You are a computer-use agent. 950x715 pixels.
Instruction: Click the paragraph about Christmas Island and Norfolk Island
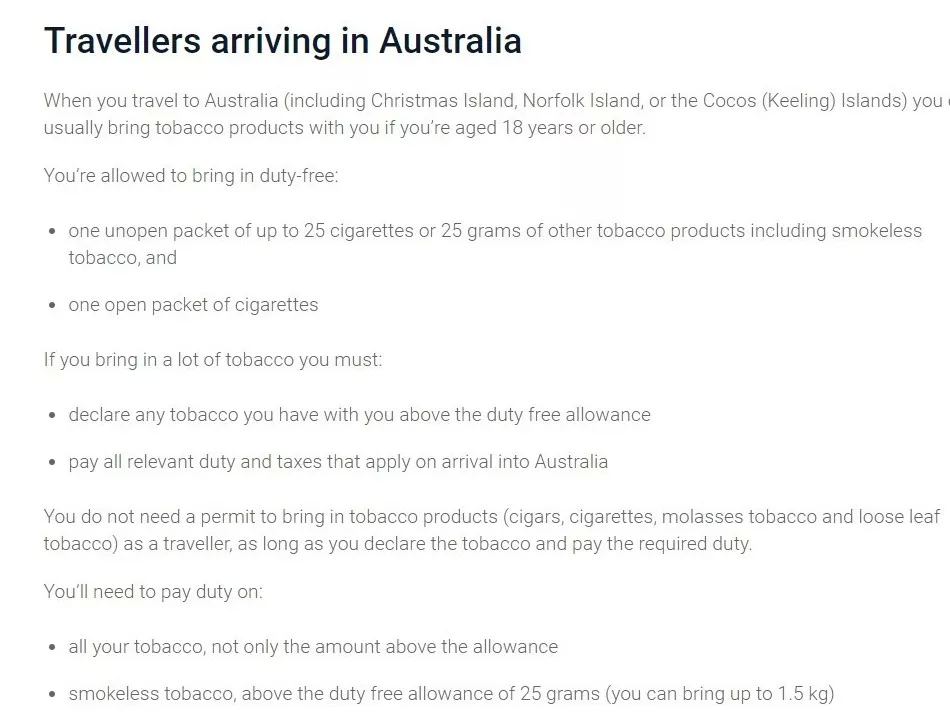point(496,114)
